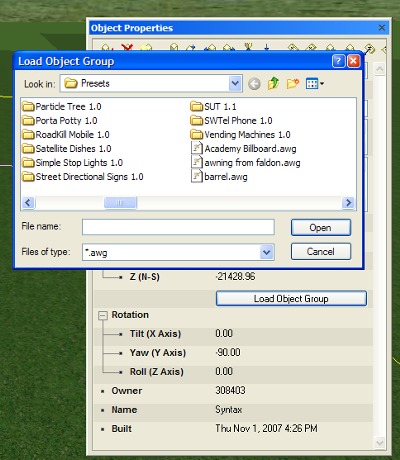400x460 pixels.
Task: Open the Particle Tree 1.0 folder
Action: click(x=62, y=107)
